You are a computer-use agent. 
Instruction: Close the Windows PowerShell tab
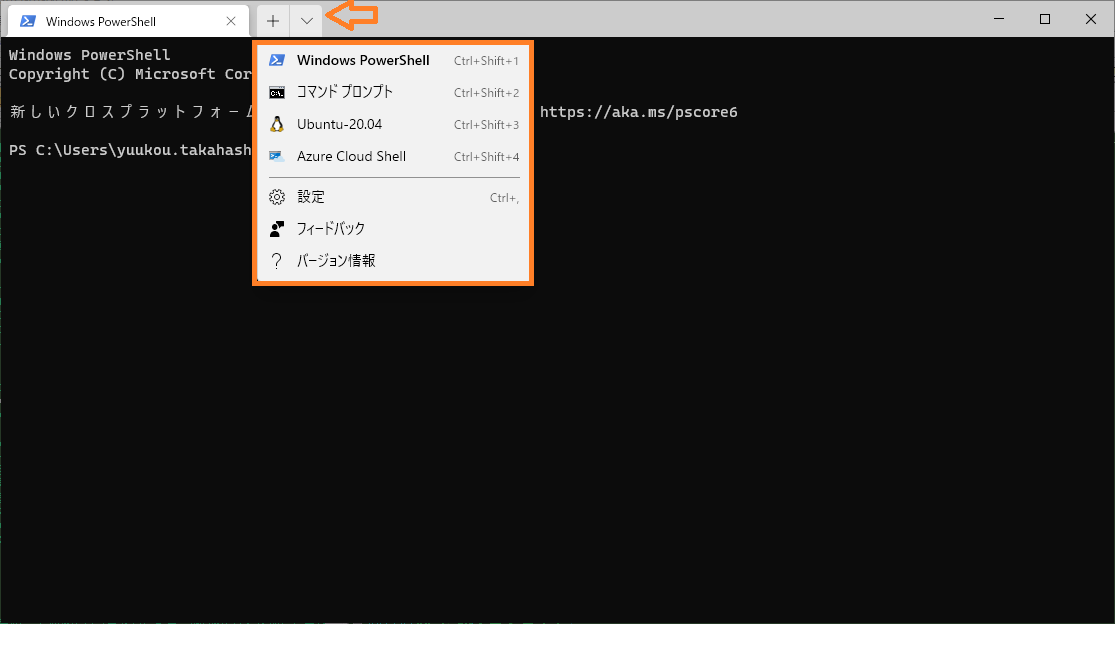tap(231, 20)
